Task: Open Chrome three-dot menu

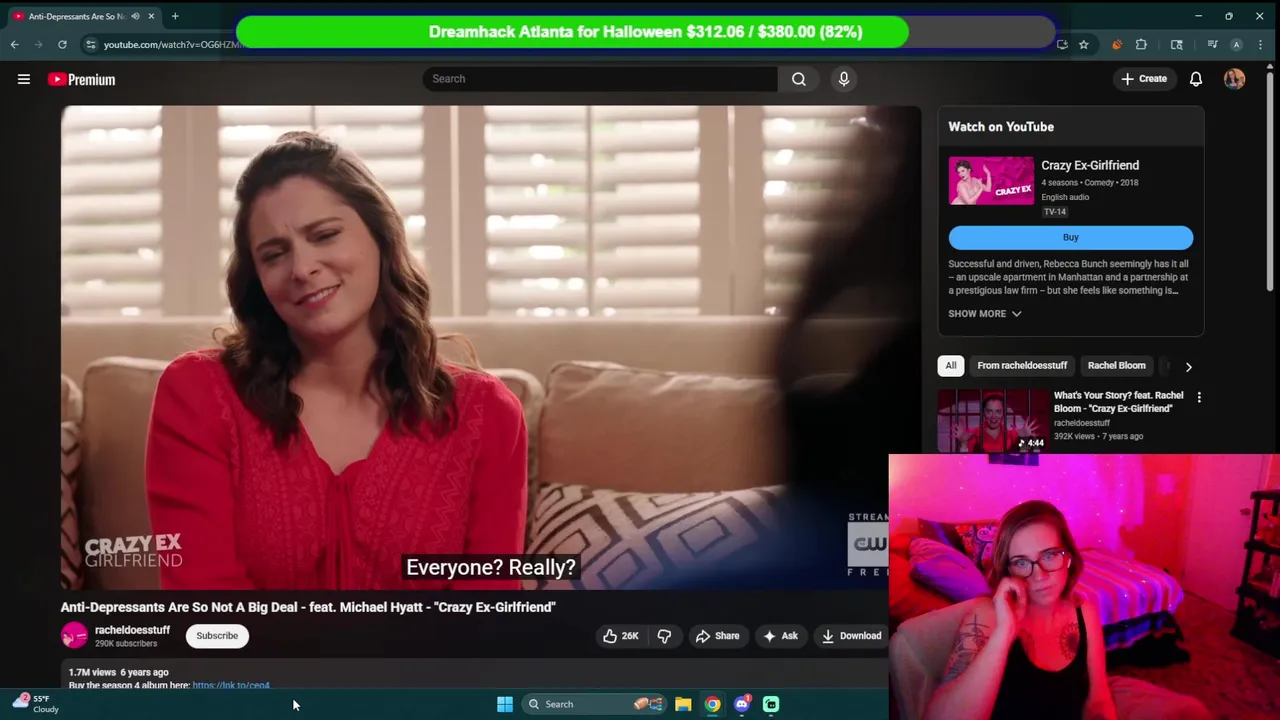Action: coord(1263,44)
